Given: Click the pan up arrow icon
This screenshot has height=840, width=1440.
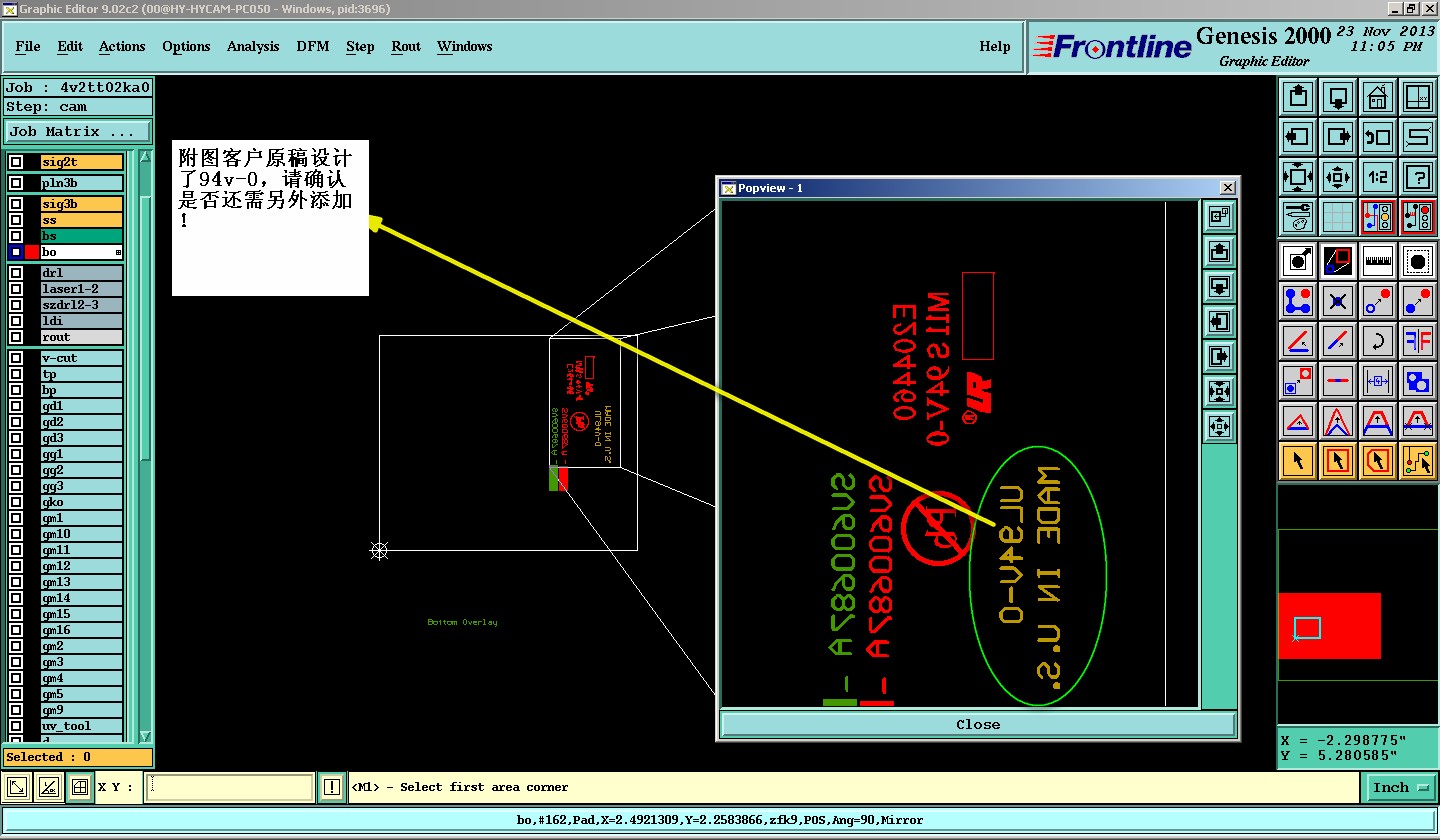Looking at the screenshot, I should (x=1298, y=97).
